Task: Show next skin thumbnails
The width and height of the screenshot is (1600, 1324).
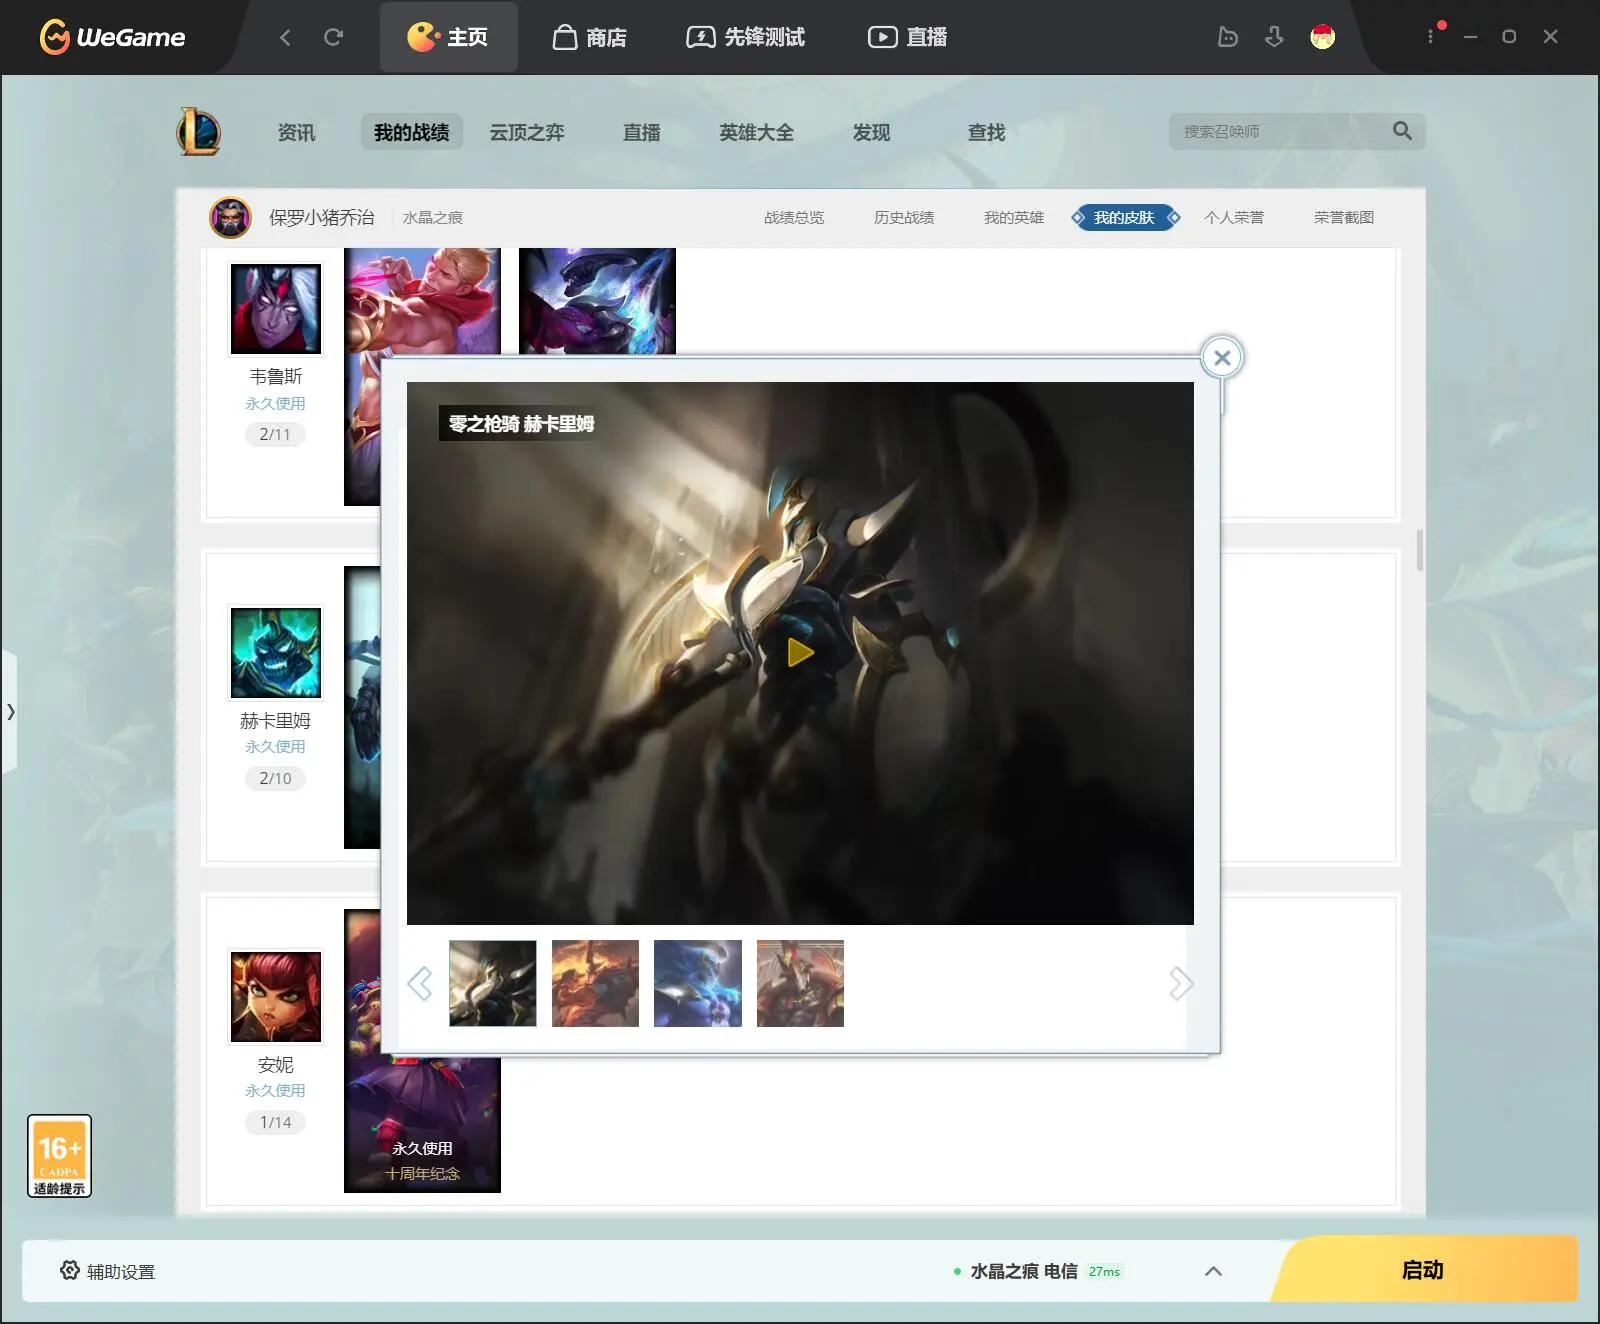Action: click(1181, 983)
